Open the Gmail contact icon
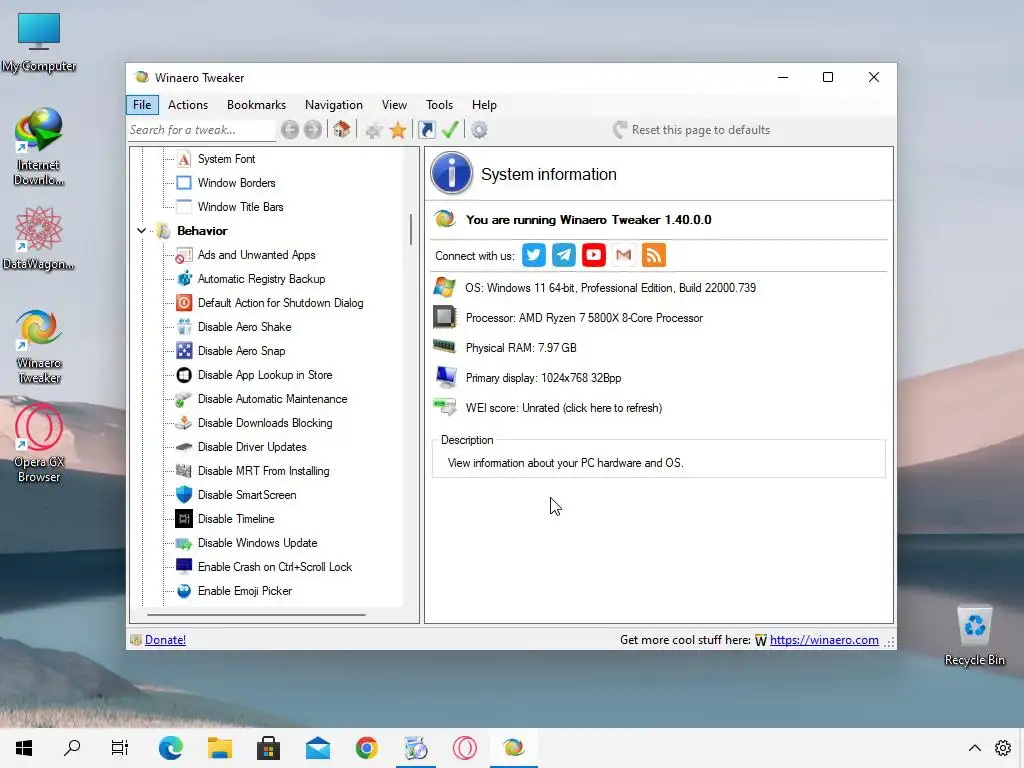Screen dimensions: 1024x768 point(624,255)
